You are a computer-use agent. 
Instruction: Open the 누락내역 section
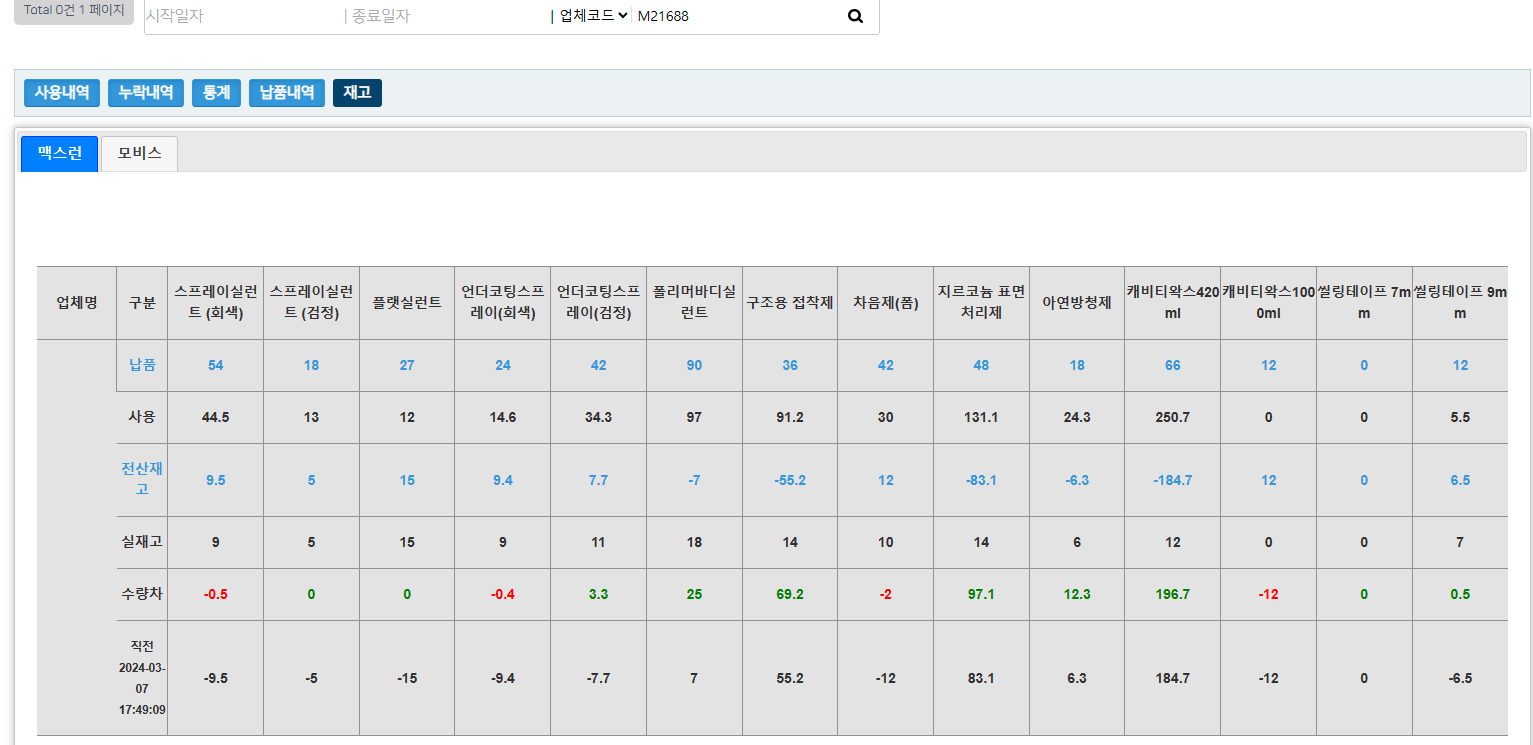[146, 93]
